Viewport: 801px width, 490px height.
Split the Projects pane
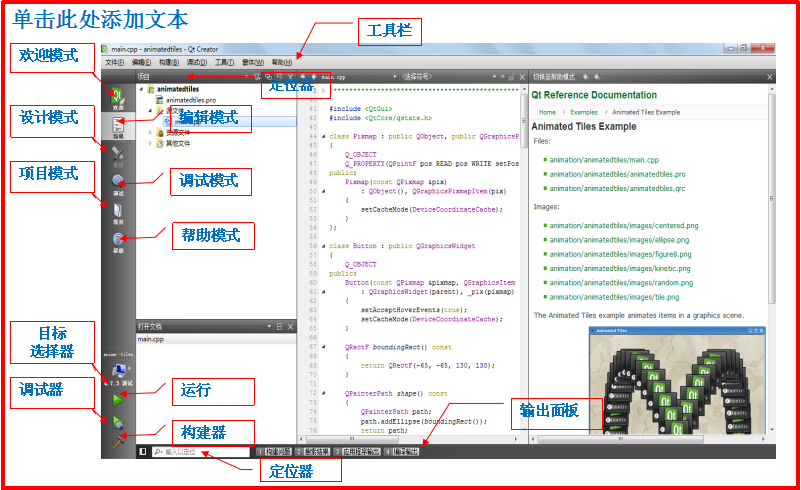pyautogui.click(x=279, y=77)
